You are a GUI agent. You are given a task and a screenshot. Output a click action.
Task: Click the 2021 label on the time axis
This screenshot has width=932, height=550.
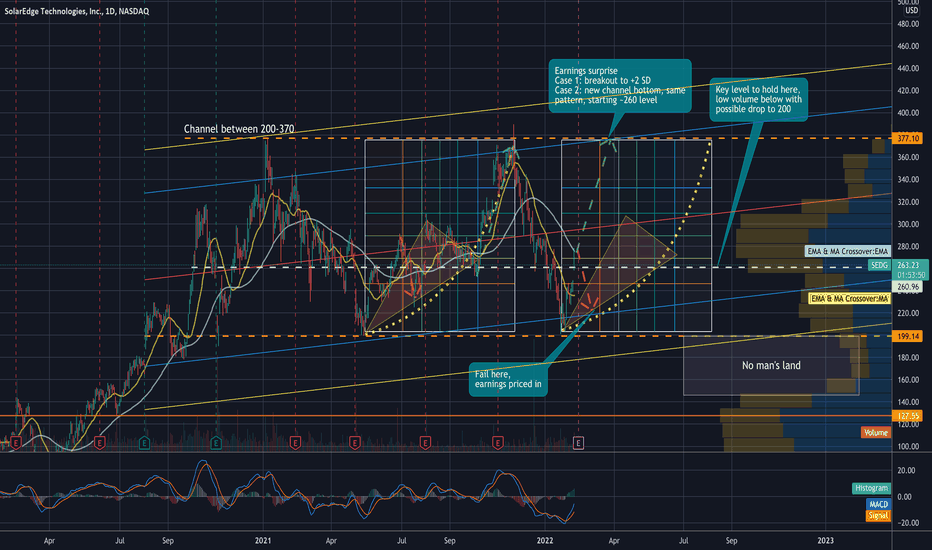(263, 540)
